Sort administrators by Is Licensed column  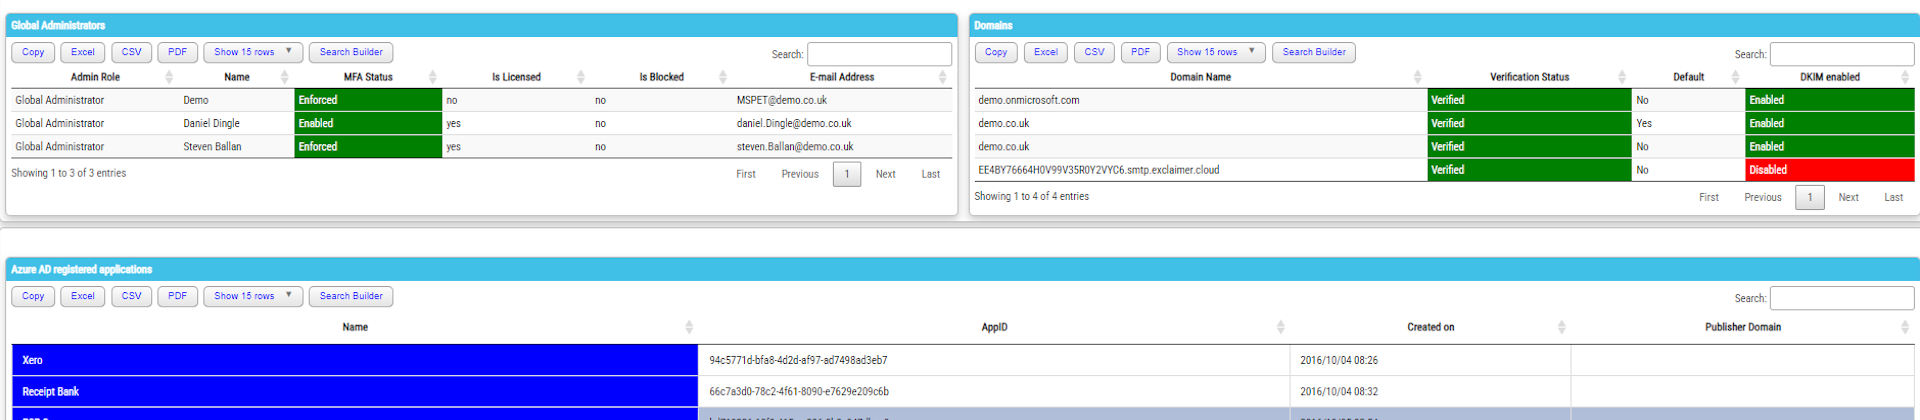(516, 77)
